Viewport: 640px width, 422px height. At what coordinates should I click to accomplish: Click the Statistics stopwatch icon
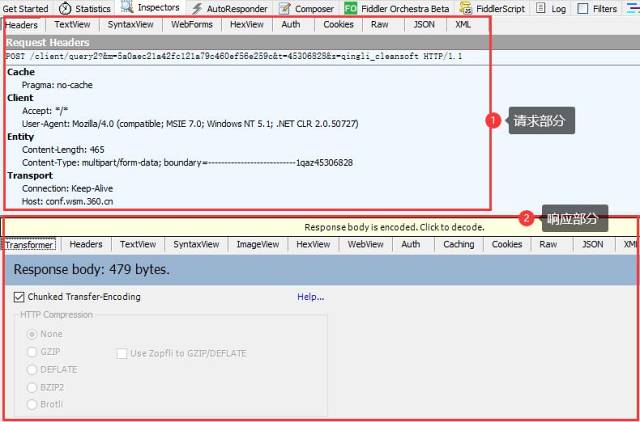tap(65, 8)
